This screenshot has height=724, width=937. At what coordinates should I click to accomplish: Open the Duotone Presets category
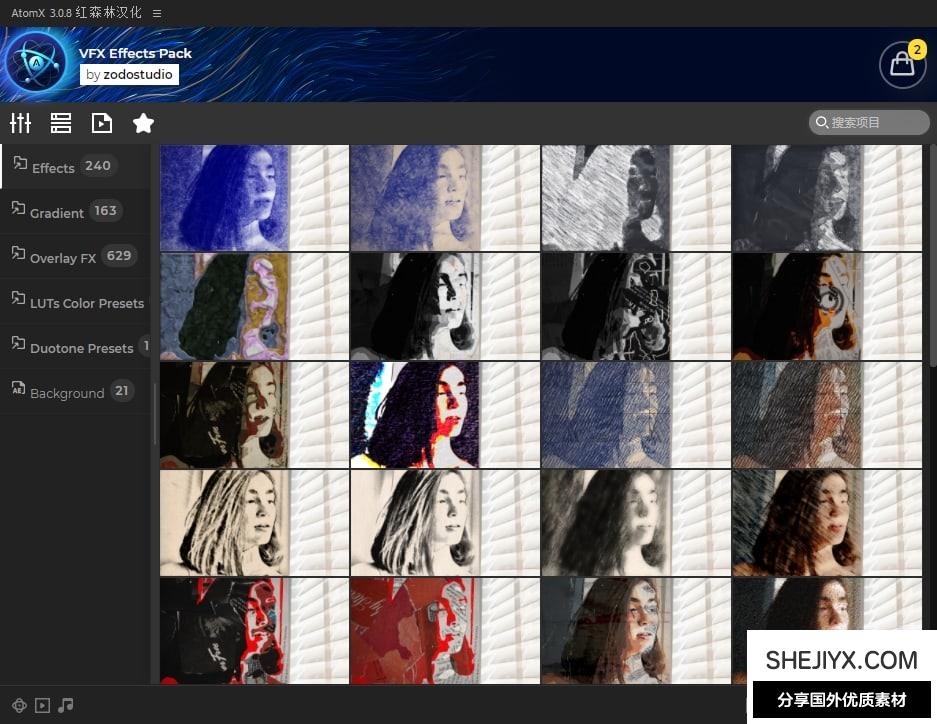click(81, 348)
